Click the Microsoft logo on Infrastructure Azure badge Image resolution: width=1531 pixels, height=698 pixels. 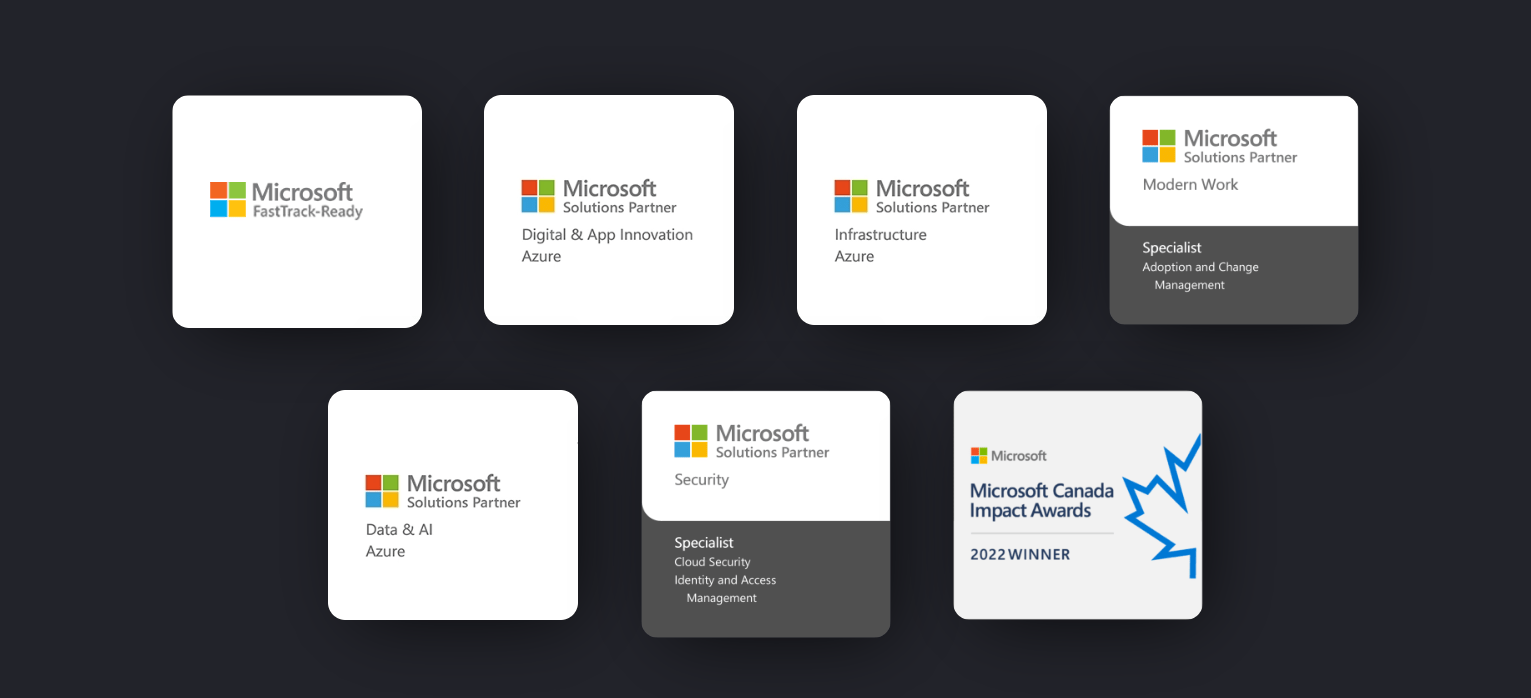click(852, 196)
